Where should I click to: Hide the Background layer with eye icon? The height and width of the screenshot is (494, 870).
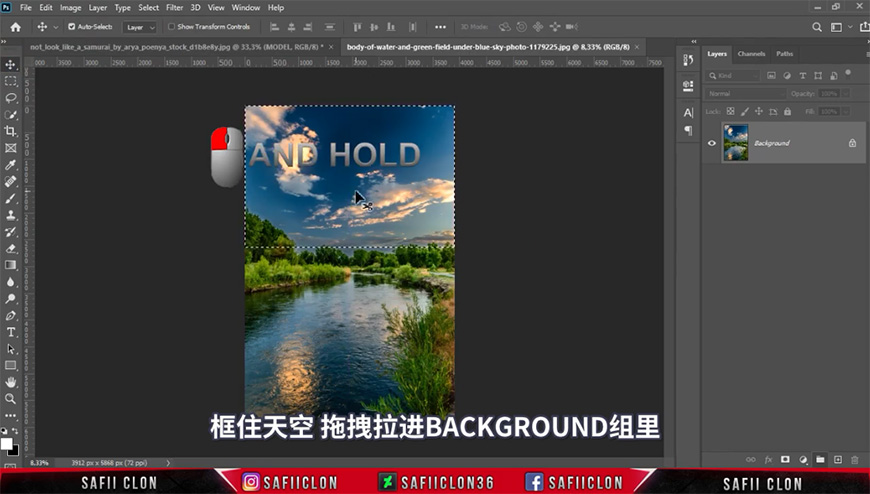tap(712, 143)
